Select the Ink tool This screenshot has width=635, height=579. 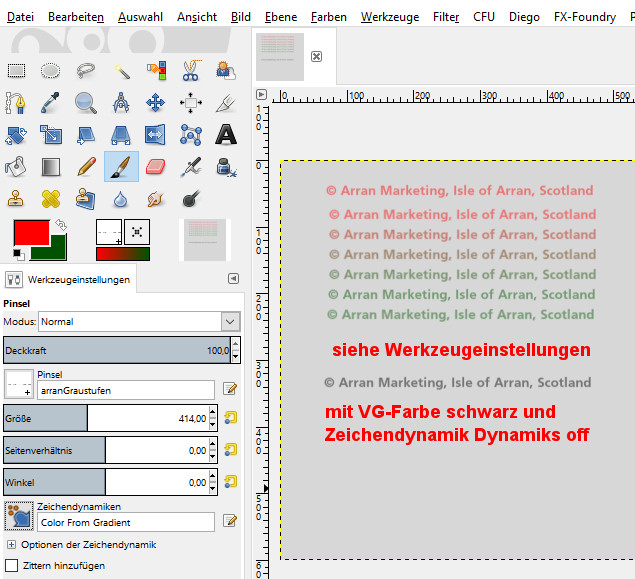226,167
